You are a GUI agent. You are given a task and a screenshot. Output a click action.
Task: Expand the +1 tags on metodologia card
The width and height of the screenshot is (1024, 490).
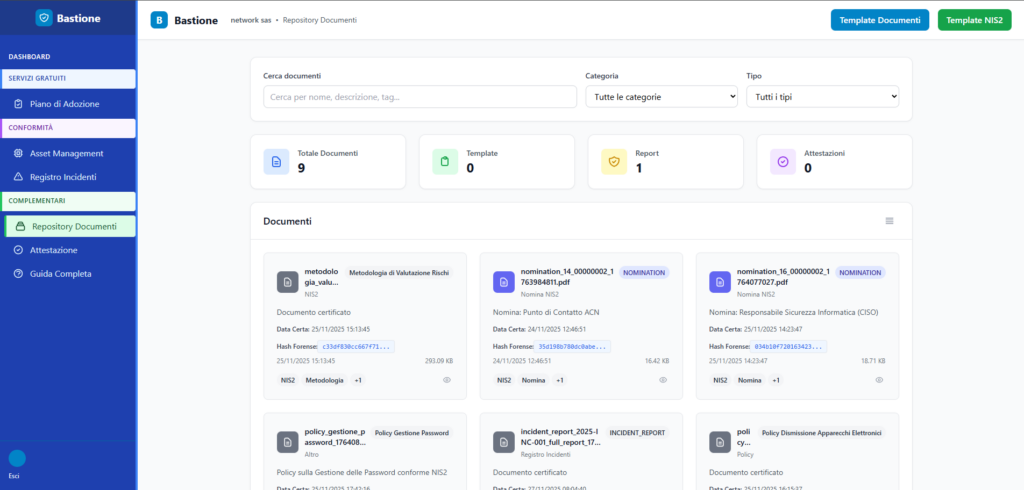tap(358, 380)
